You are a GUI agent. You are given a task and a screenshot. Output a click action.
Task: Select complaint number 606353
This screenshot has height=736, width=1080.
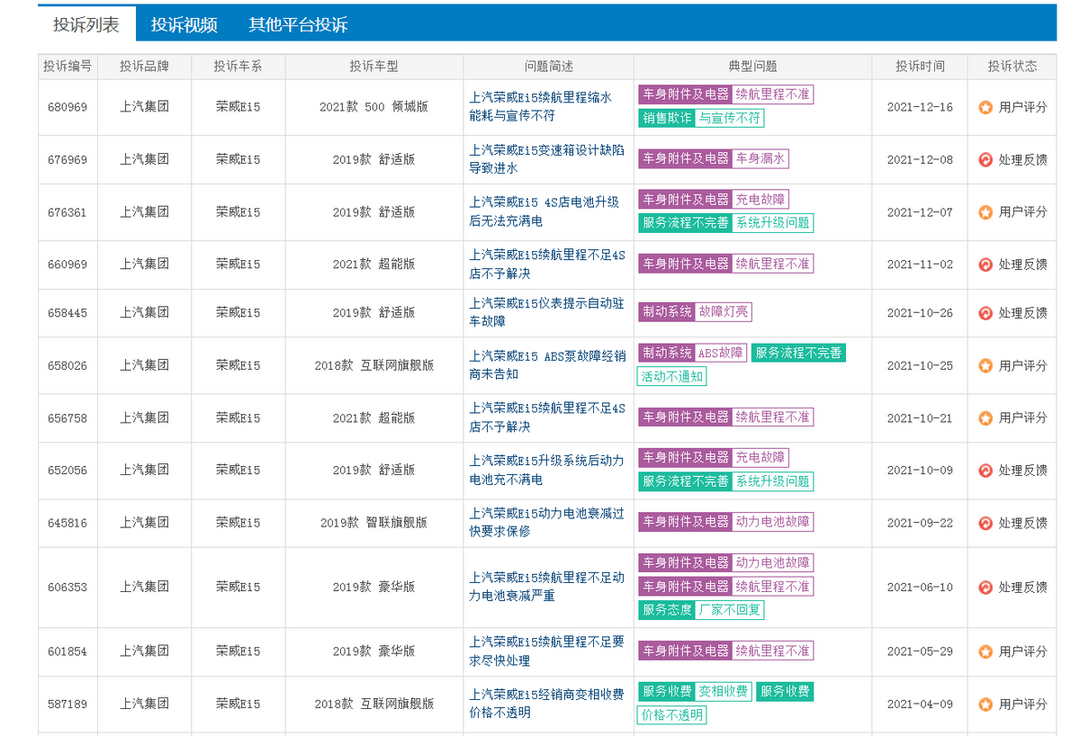[x=68, y=587]
